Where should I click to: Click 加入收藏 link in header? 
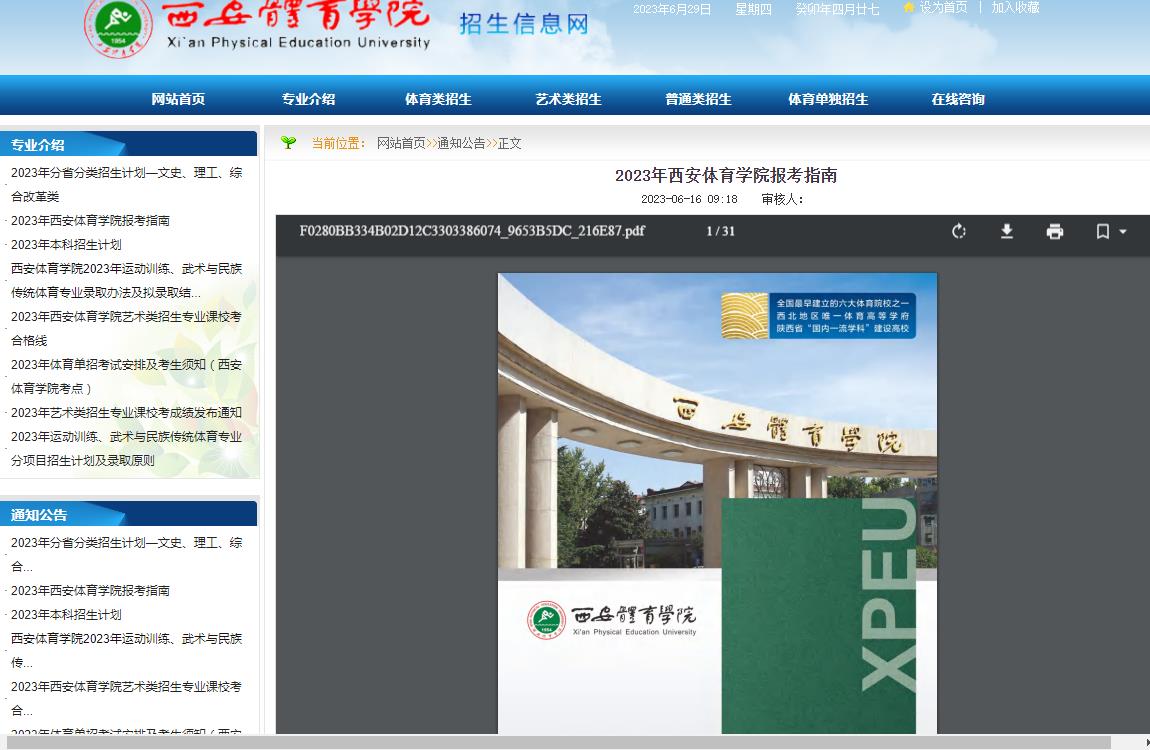[x=1016, y=7]
